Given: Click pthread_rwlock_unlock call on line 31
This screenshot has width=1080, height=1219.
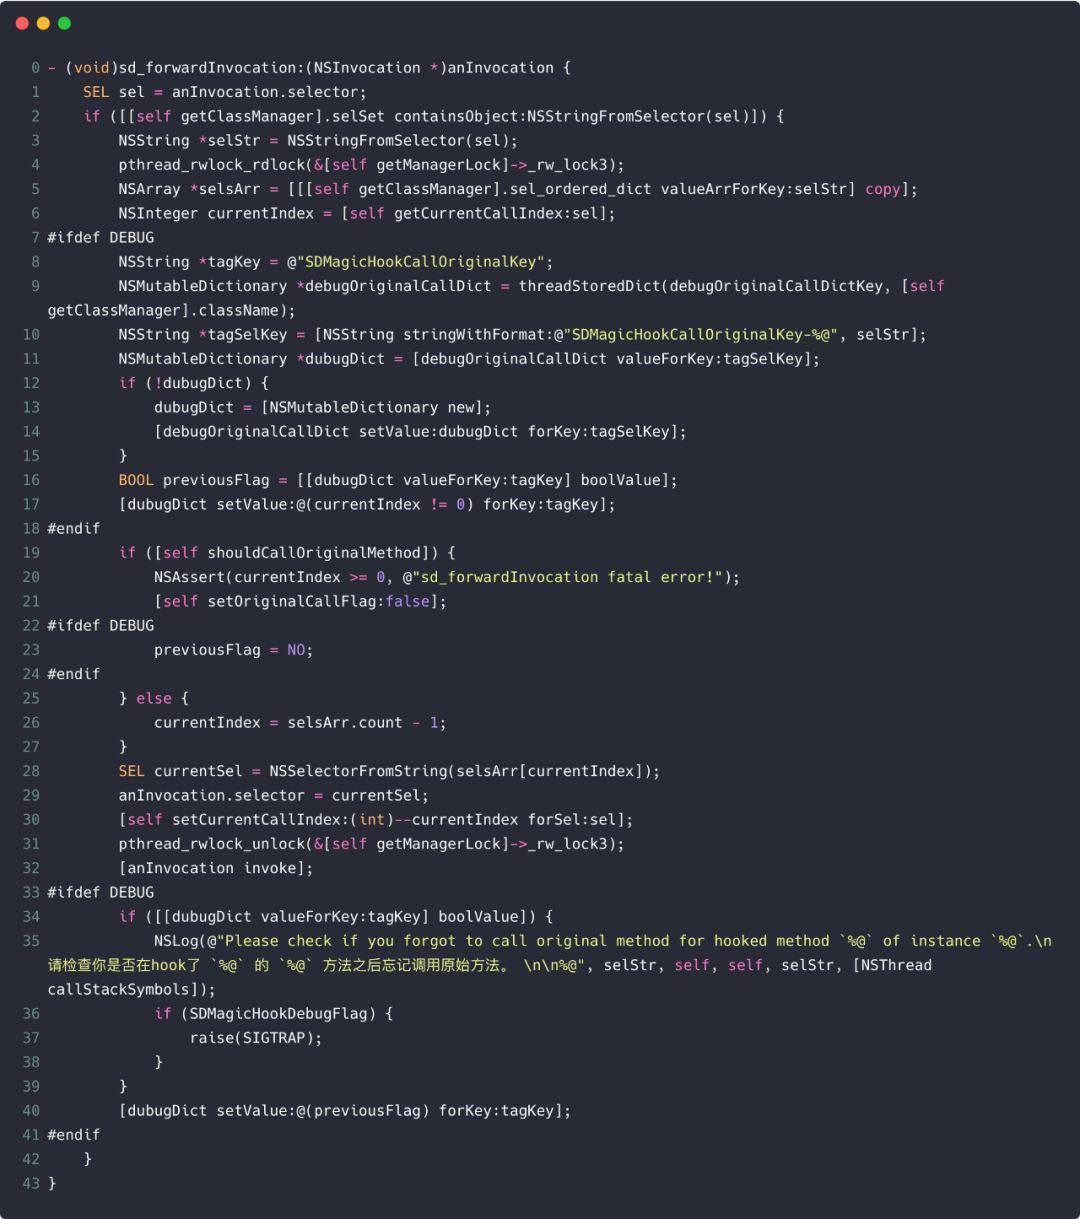Looking at the screenshot, I should point(371,844).
